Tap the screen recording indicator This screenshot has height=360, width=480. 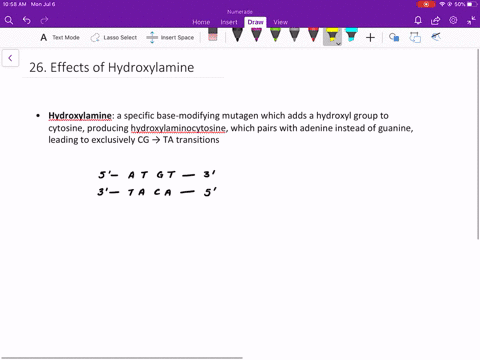[426, 4]
